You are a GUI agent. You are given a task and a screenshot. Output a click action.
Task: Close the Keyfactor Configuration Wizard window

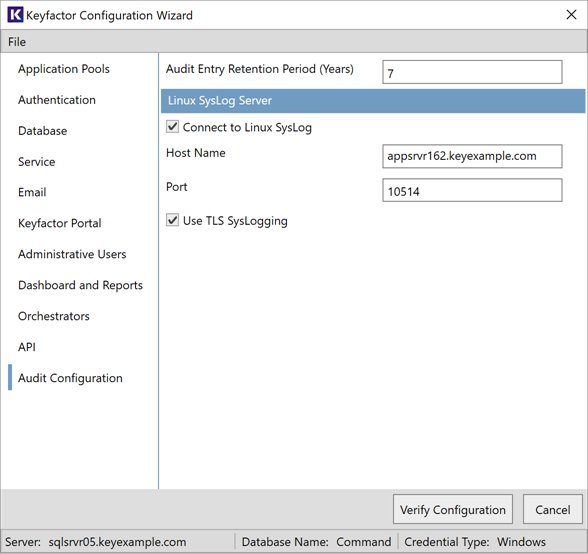click(571, 15)
